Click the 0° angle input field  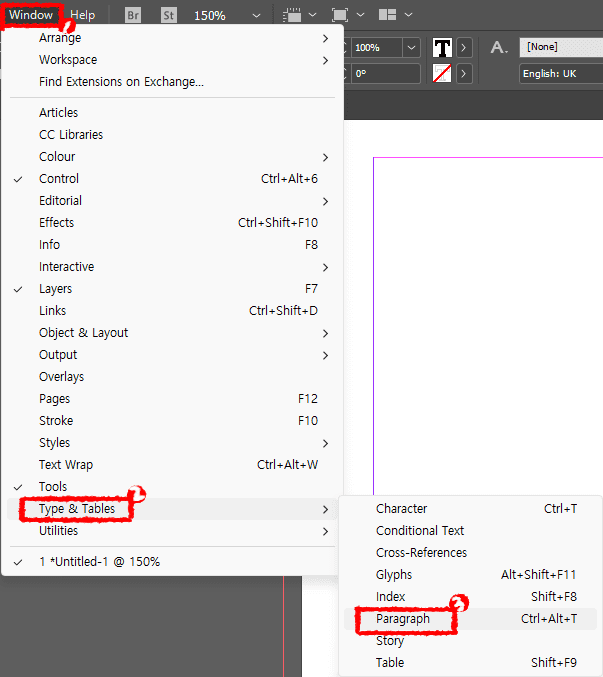385,74
